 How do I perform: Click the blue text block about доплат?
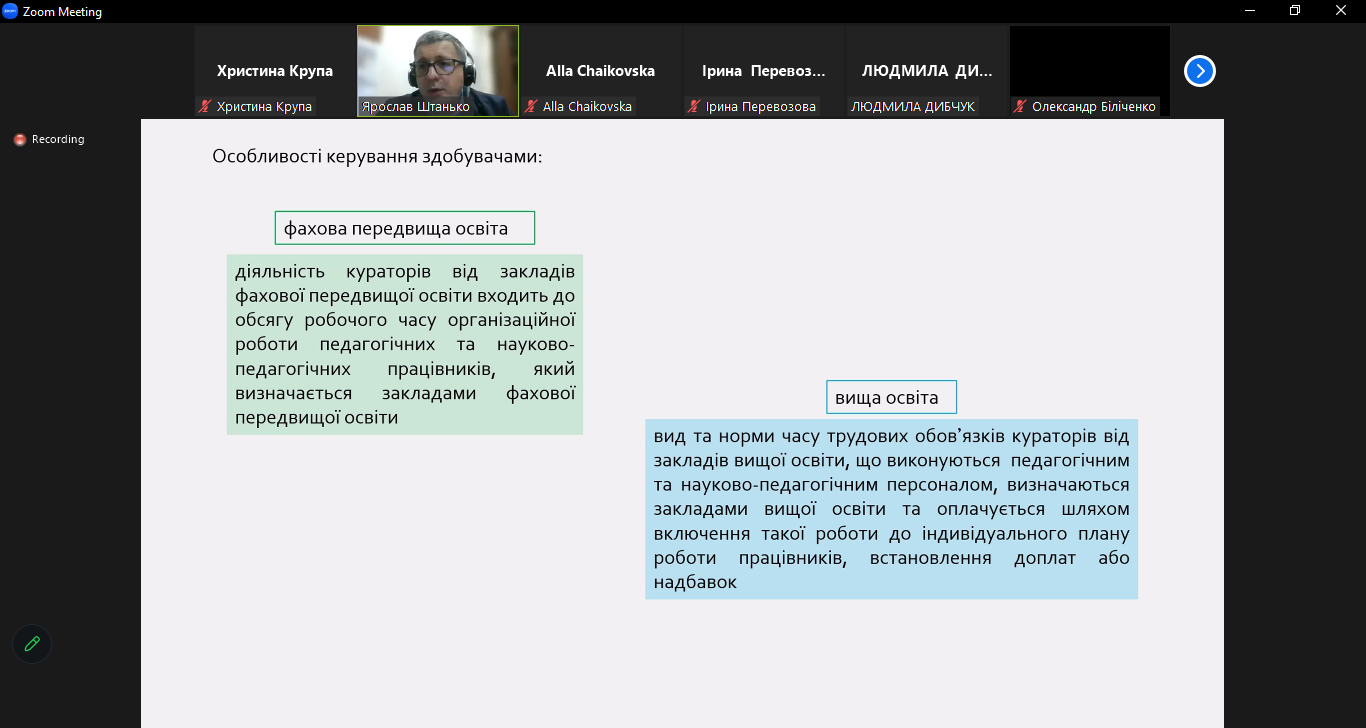pyautogui.click(x=891, y=509)
